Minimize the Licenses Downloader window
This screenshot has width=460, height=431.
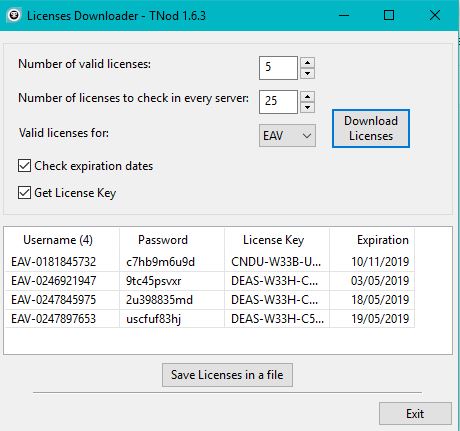click(344, 15)
